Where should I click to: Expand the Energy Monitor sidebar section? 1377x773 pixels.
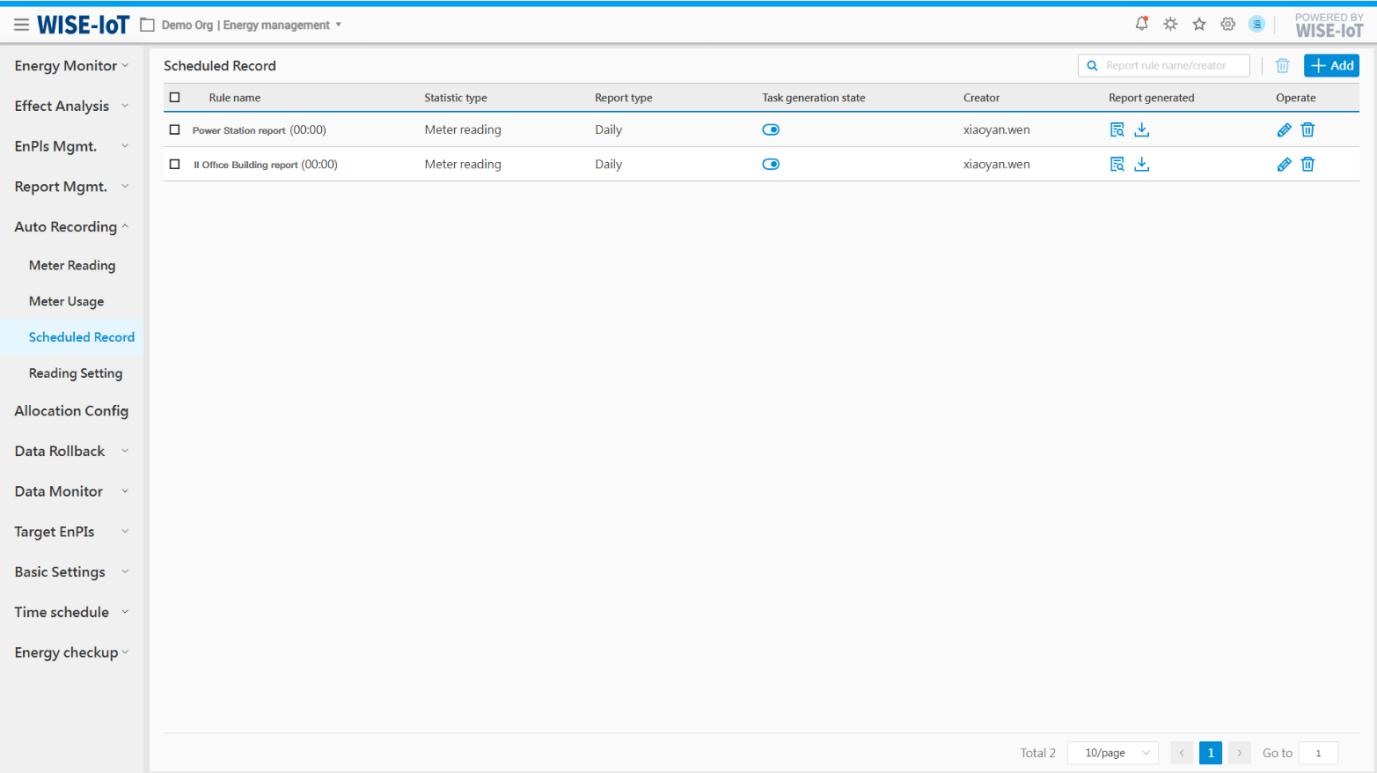coord(71,66)
